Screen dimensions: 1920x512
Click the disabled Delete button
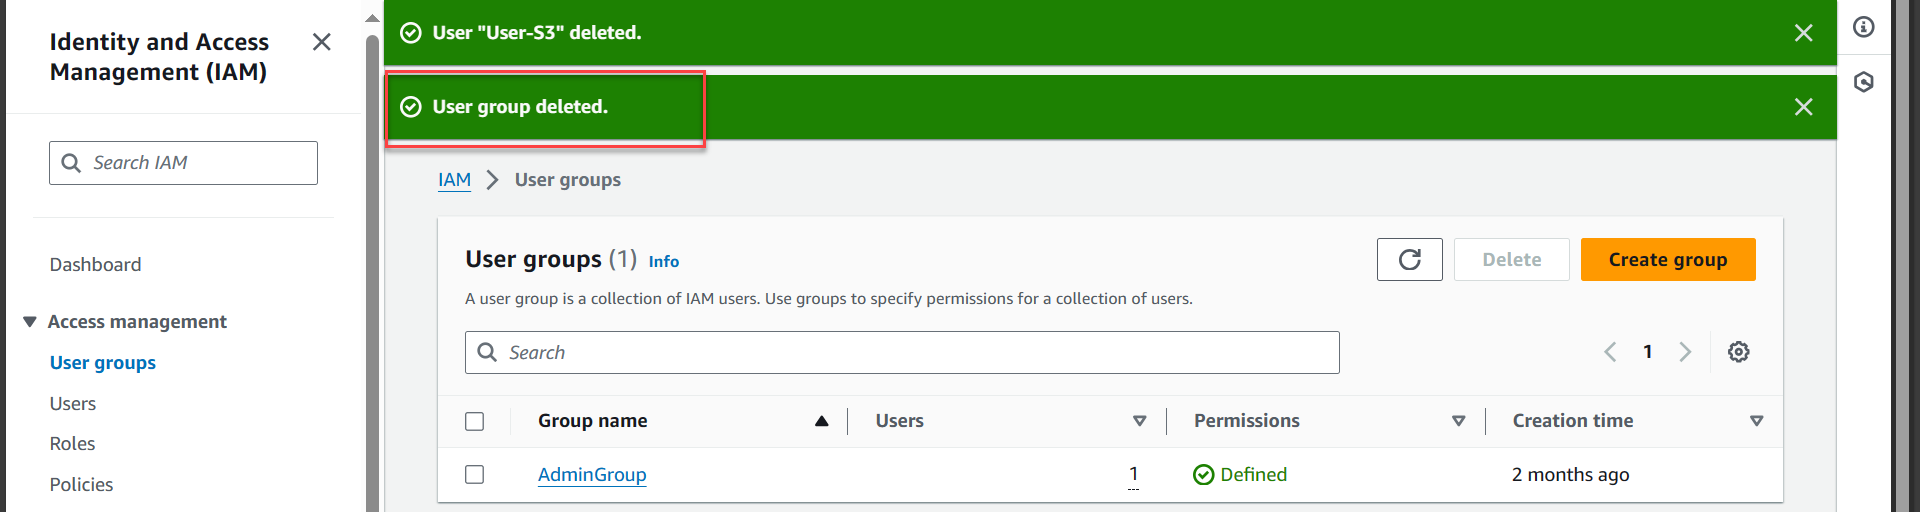[x=1511, y=260]
